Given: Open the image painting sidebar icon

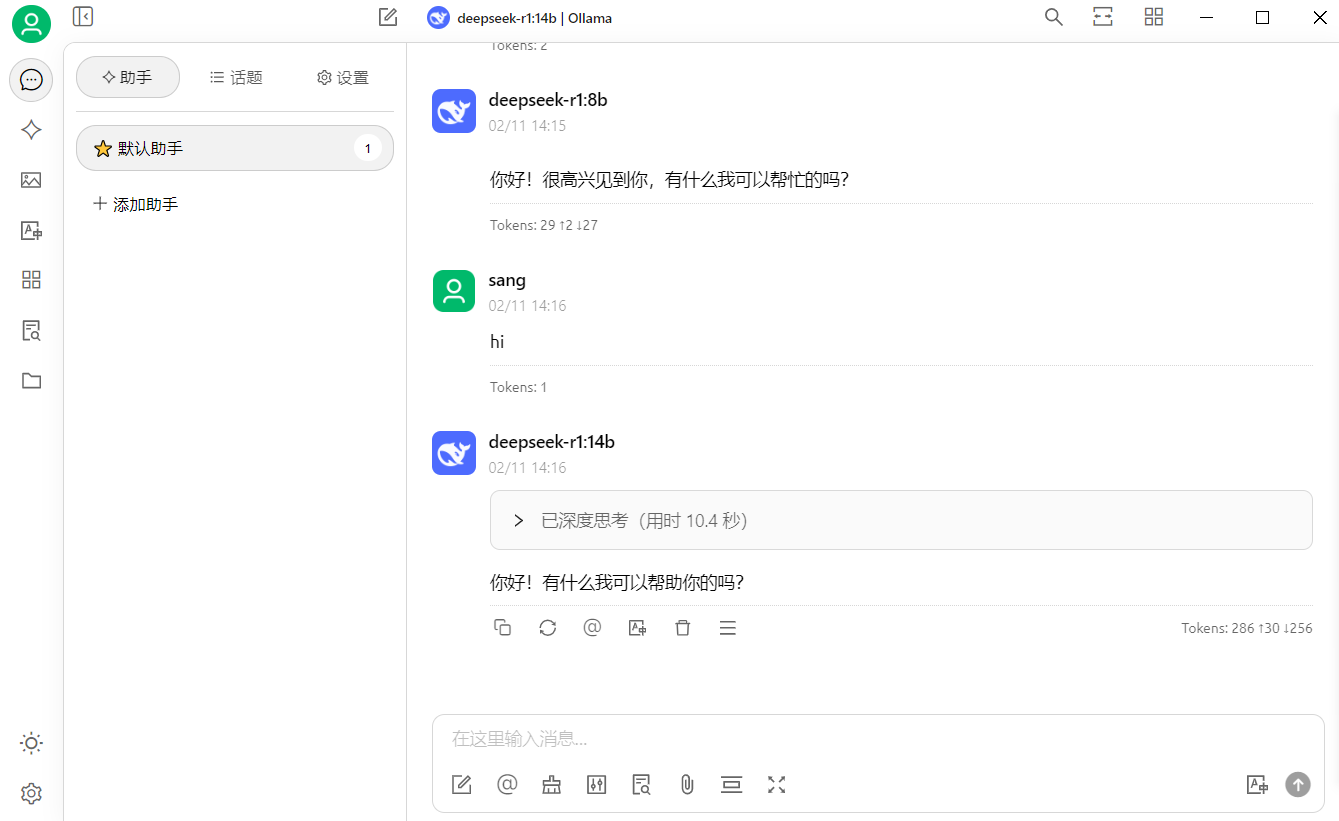Looking at the screenshot, I should 31,180.
